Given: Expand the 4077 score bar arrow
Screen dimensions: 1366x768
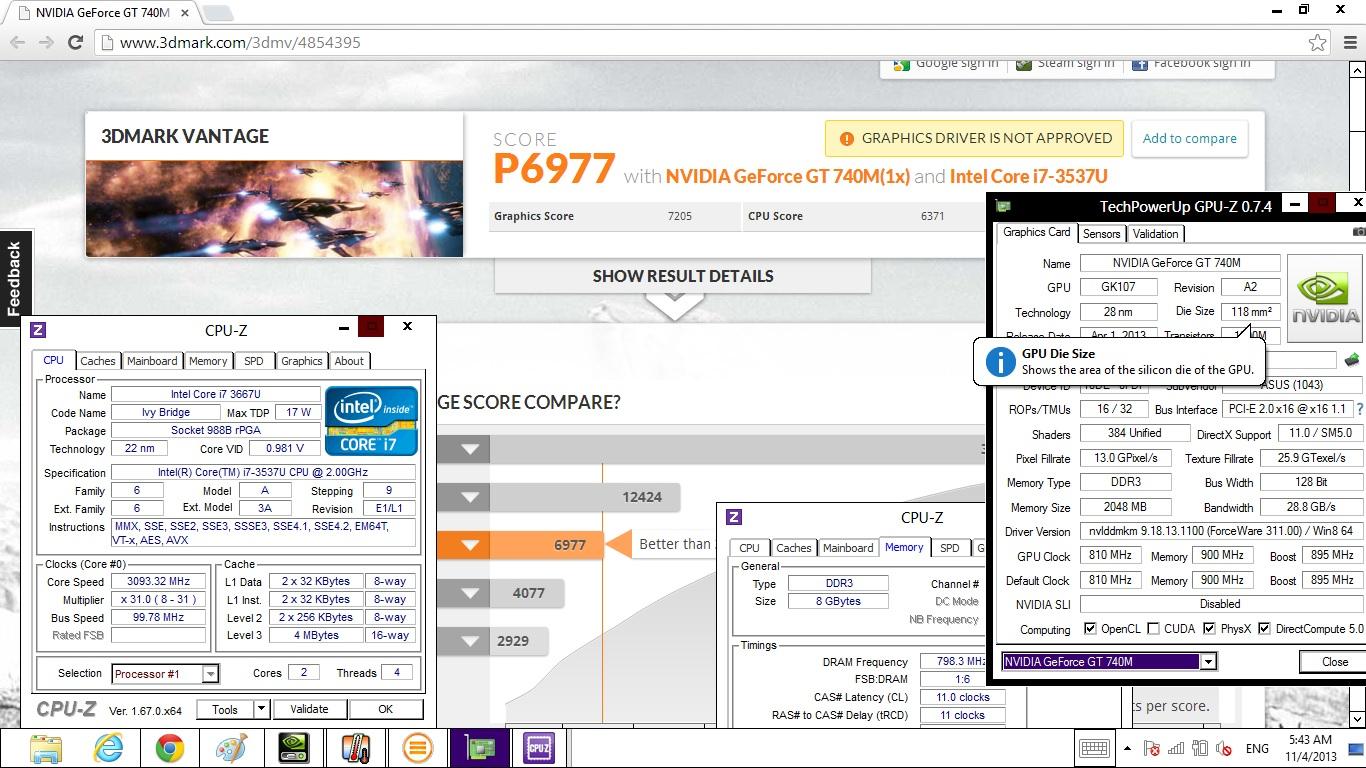Looking at the screenshot, I should click(469, 593).
